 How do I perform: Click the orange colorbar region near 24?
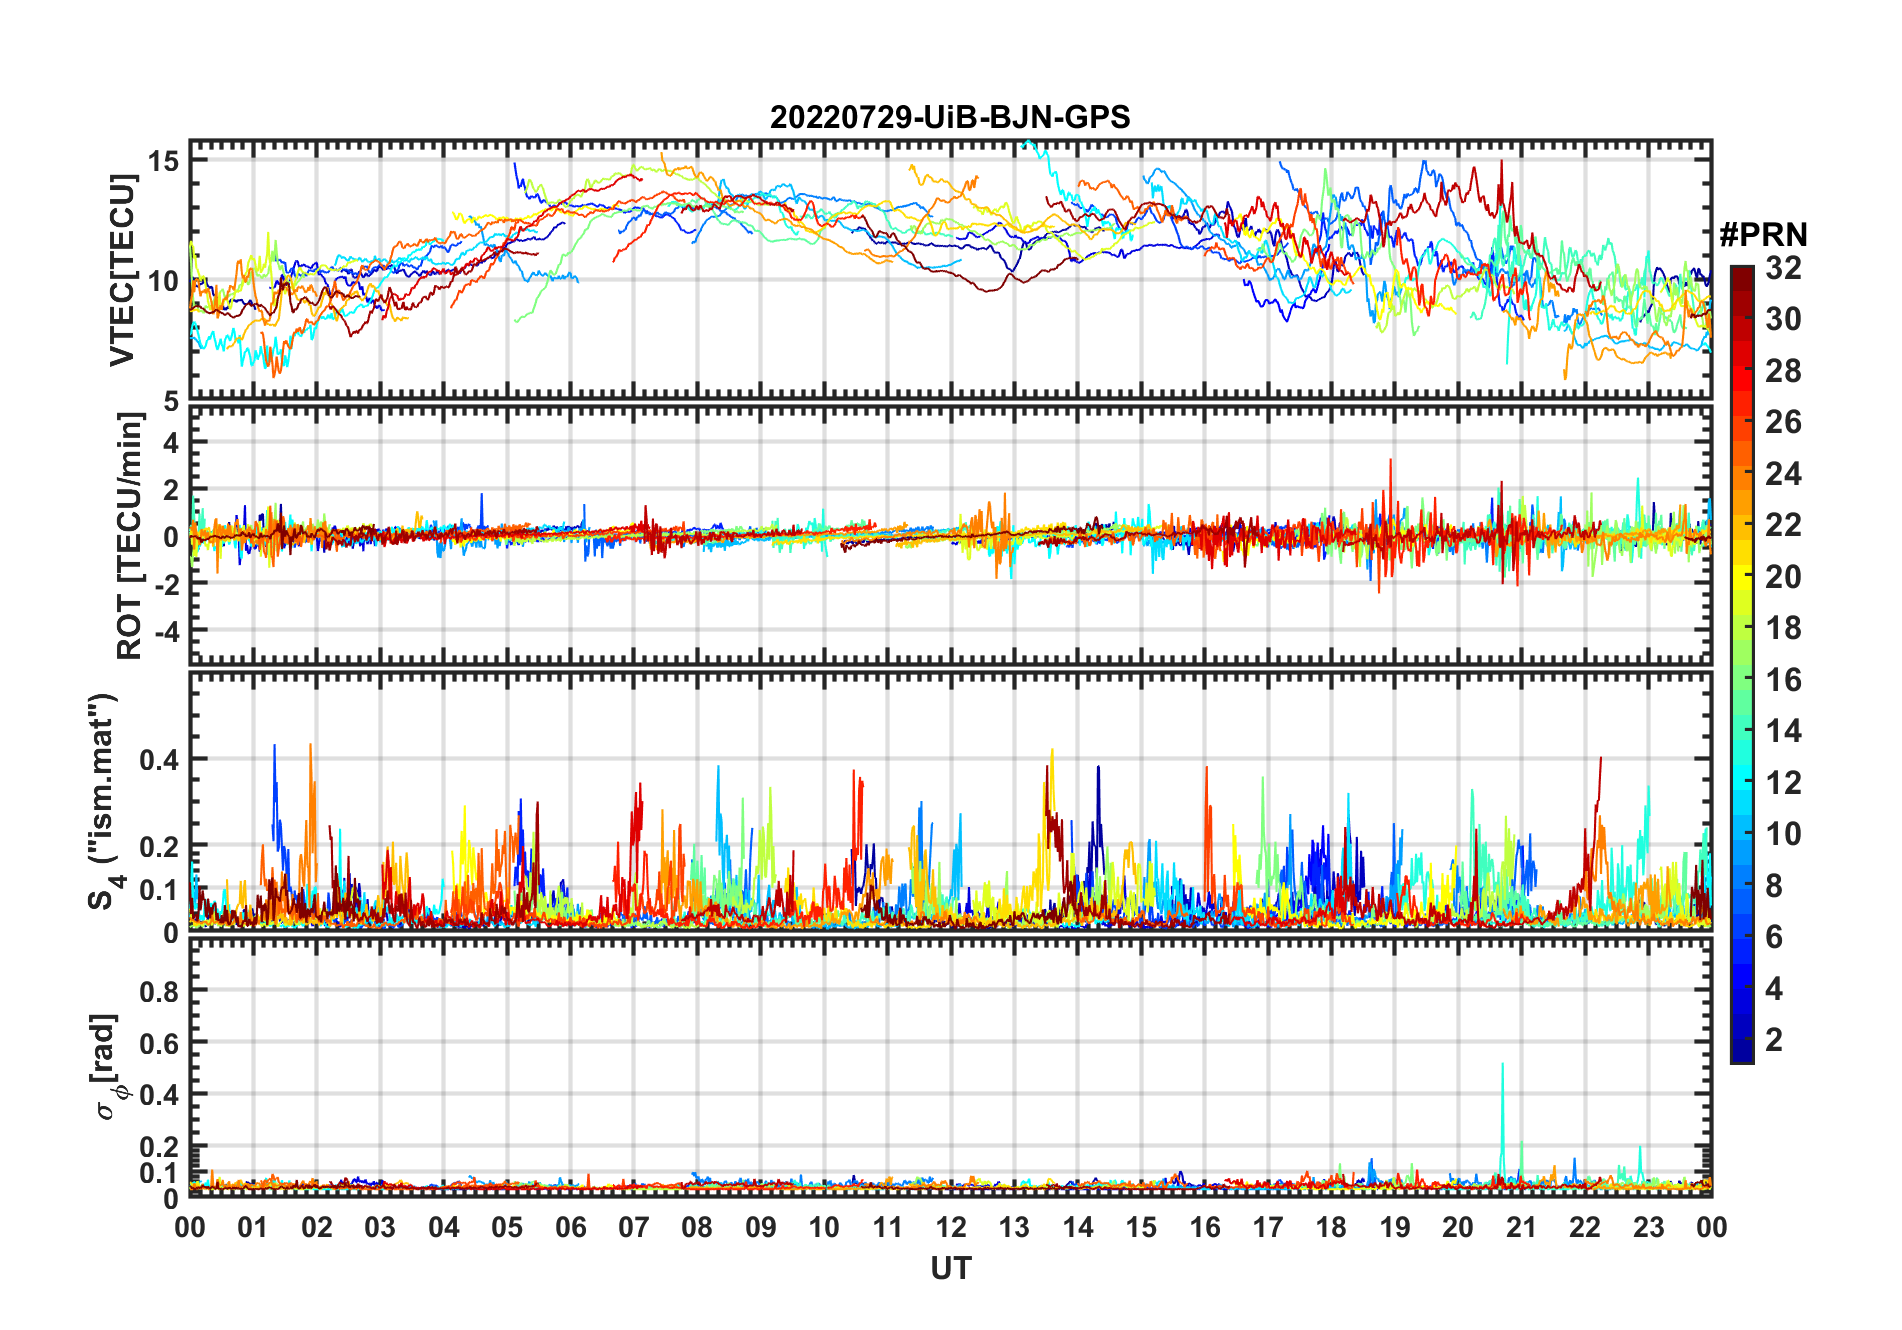point(1742,474)
